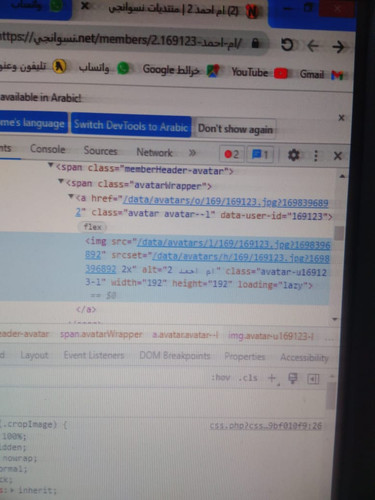Viewport: 375px width, 500px height.
Task: Click Switch DevTools to Arabic
Action: point(131,126)
